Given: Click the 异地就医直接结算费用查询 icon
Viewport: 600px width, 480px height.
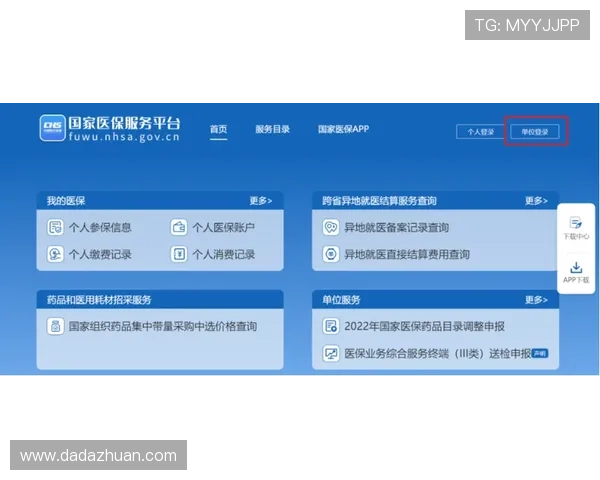Looking at the screenshot, I should 331,254.
